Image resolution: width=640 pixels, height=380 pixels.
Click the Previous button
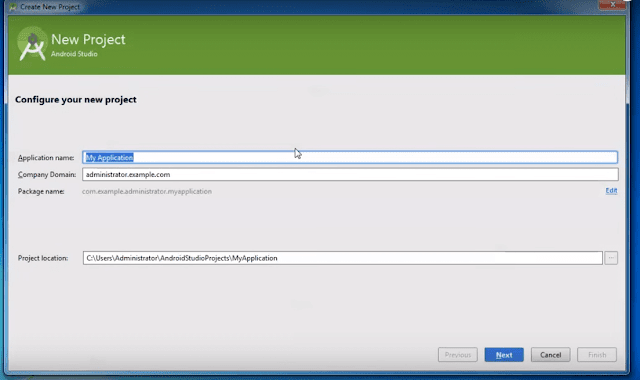(x=458, y=355)
